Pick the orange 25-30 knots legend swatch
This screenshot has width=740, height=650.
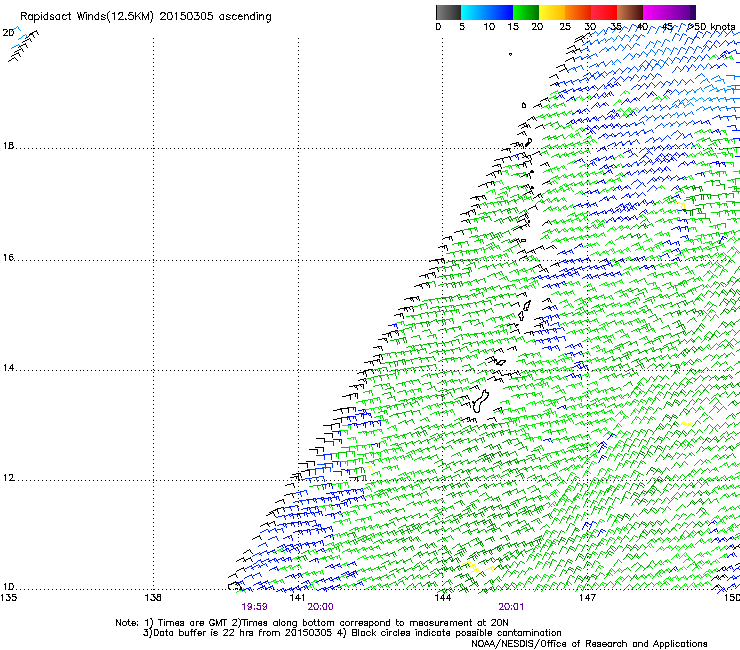(x=578, y=12)
